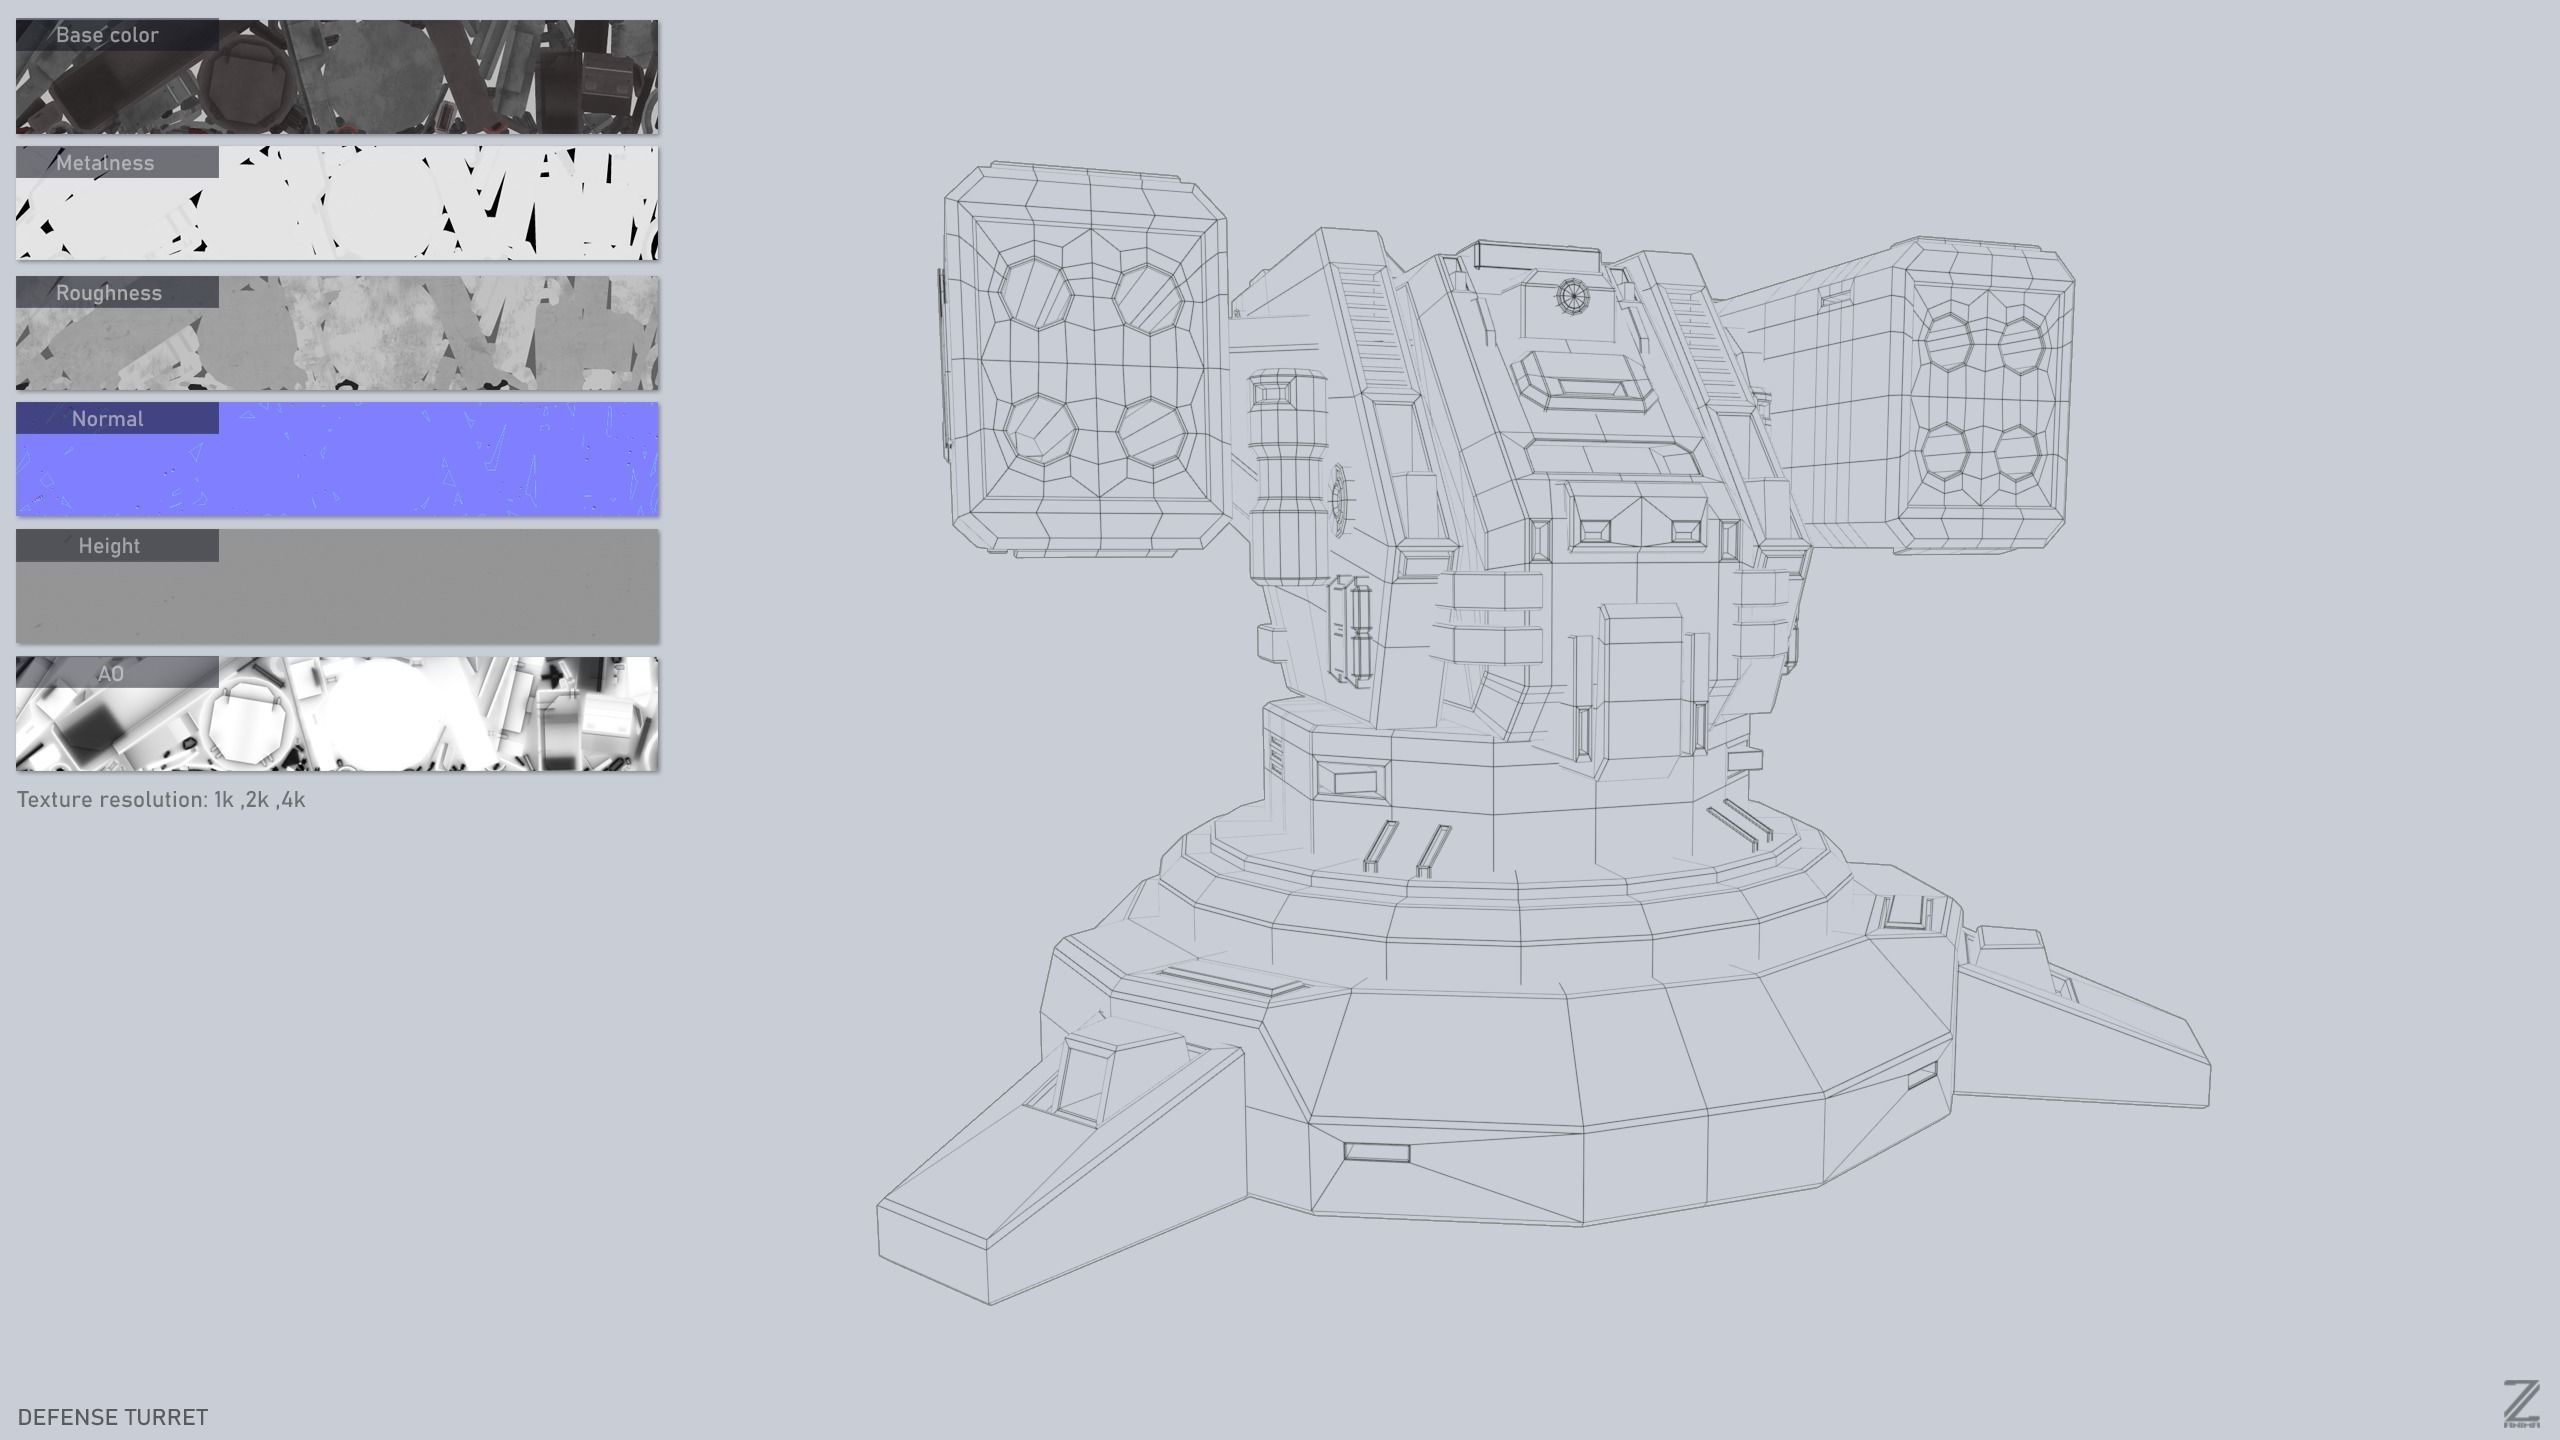Click the Texture resolution text line

pyautogui.click(x=161, y=800)
